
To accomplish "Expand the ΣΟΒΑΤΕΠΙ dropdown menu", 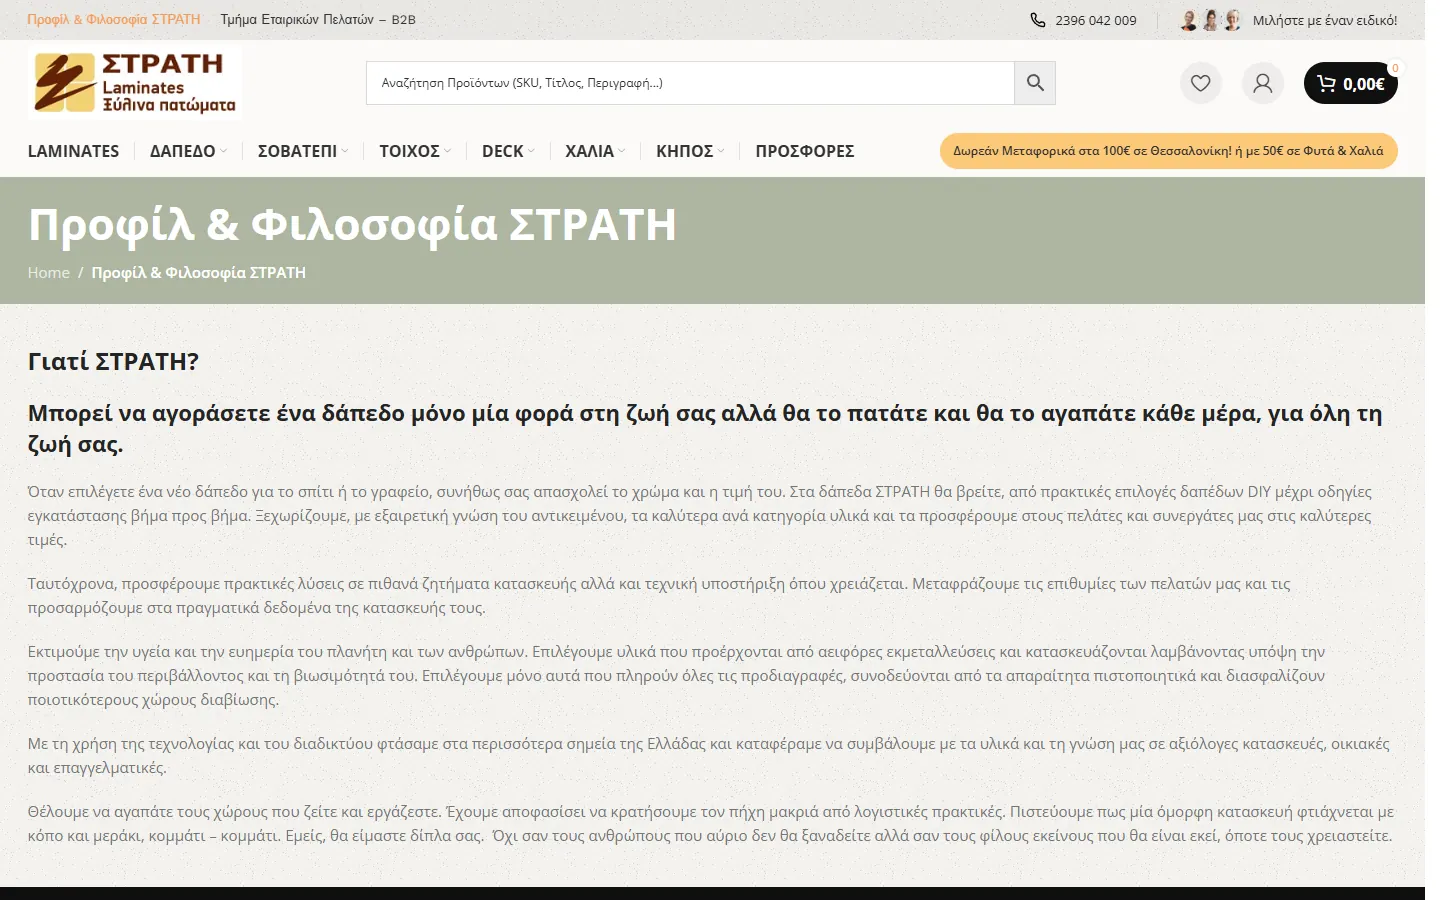I will (x=303, y=151).
